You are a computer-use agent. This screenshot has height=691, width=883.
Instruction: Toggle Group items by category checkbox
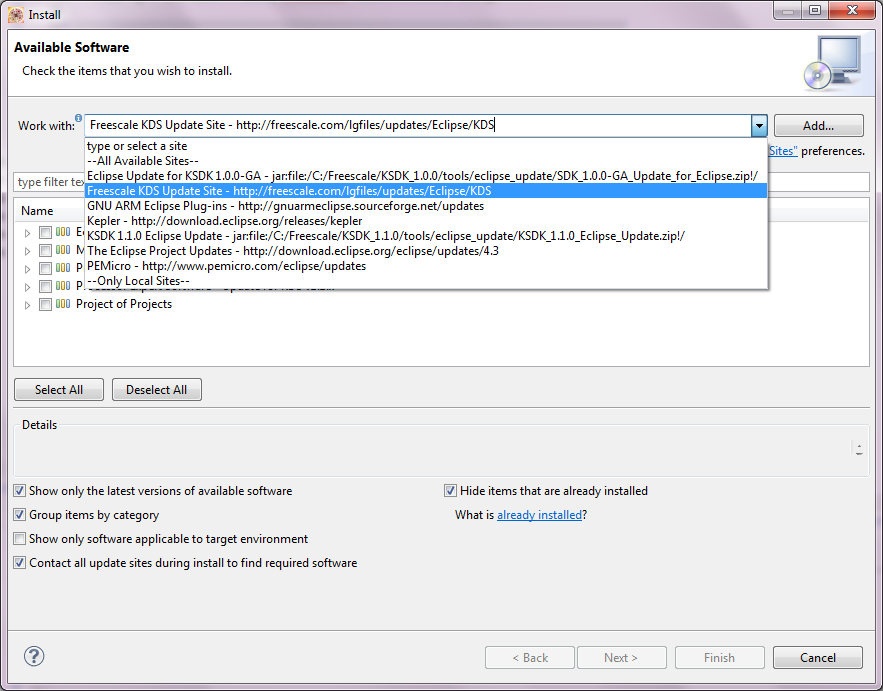pyautogui.click(x=20, y=515)
